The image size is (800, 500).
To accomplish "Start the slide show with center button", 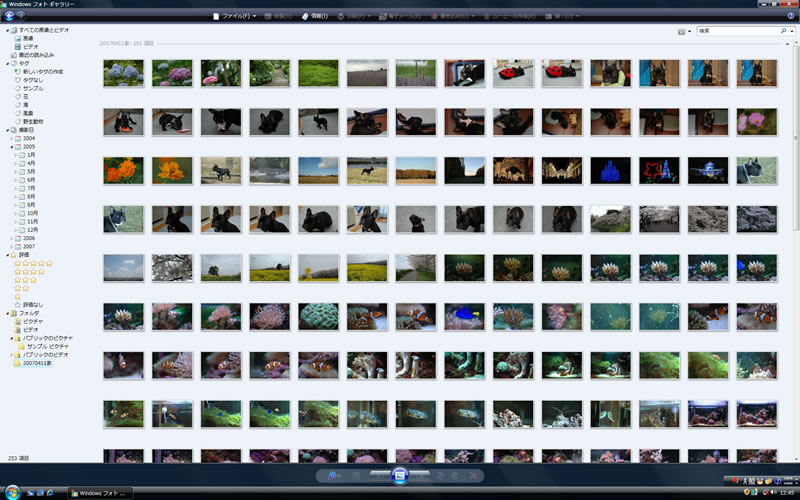I will pos(399,476).
